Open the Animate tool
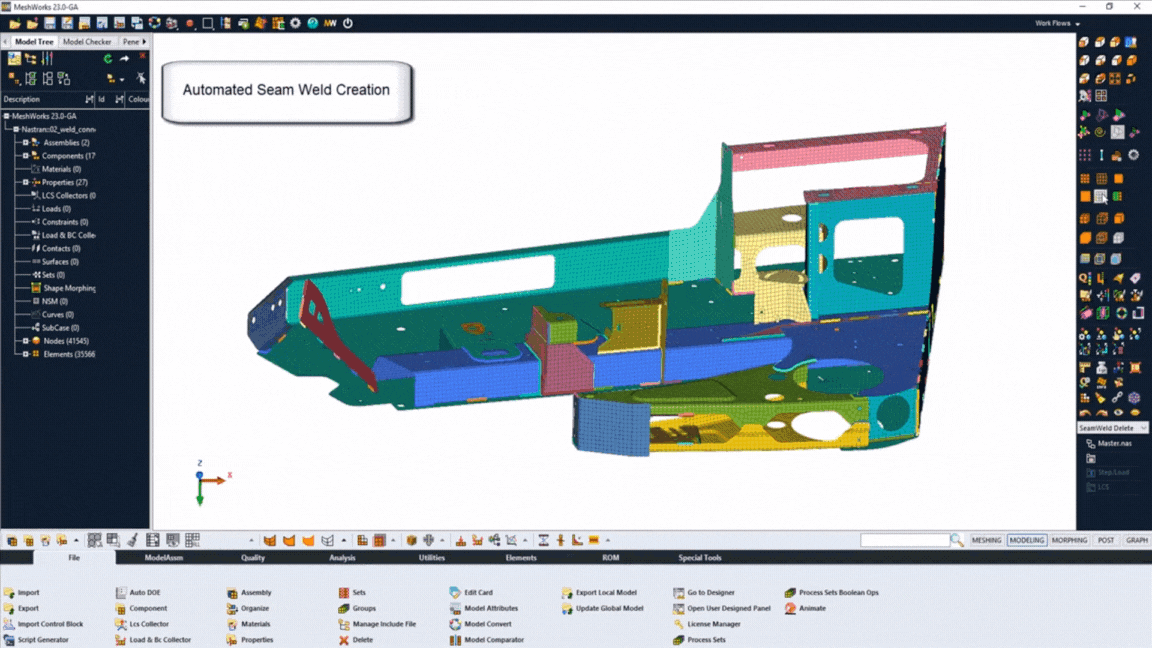The width and height of the screenshot is (1152, 648). 791,608
